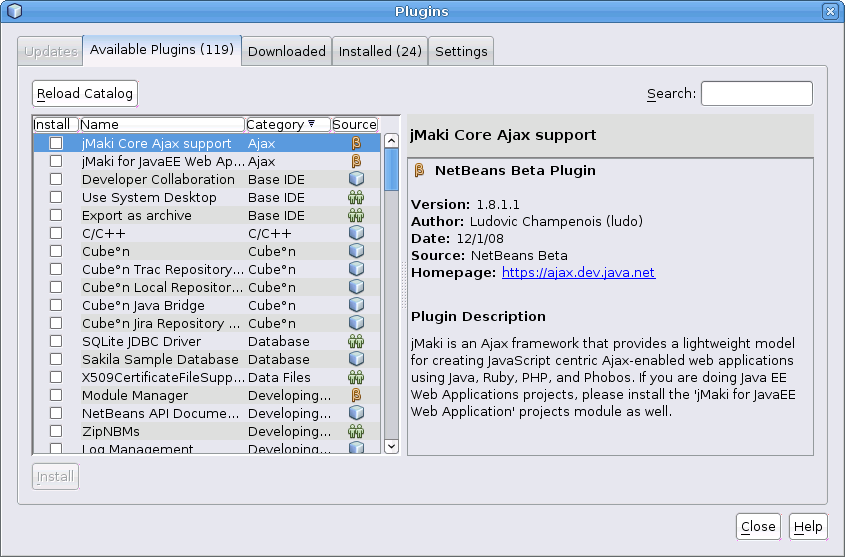Switch to the Downloaded tab

point(287,51)
